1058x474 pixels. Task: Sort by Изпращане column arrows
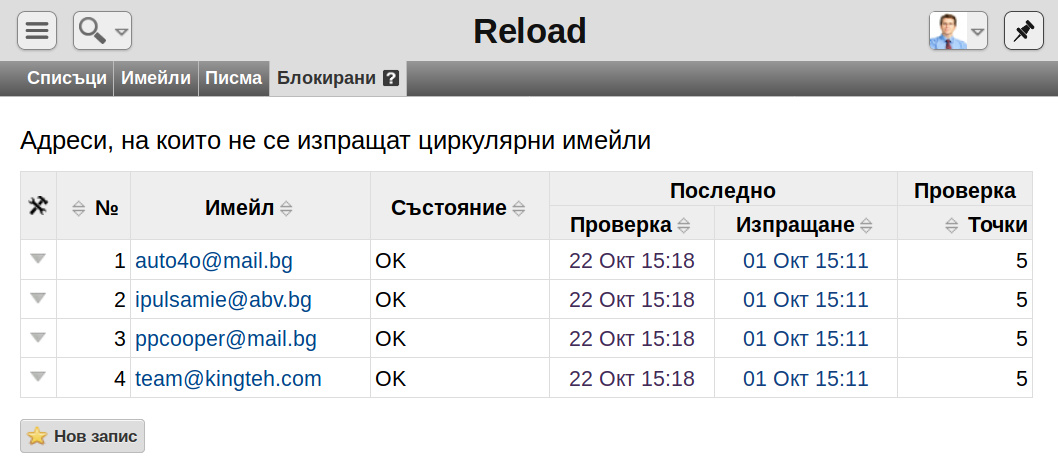coord(866,226)
